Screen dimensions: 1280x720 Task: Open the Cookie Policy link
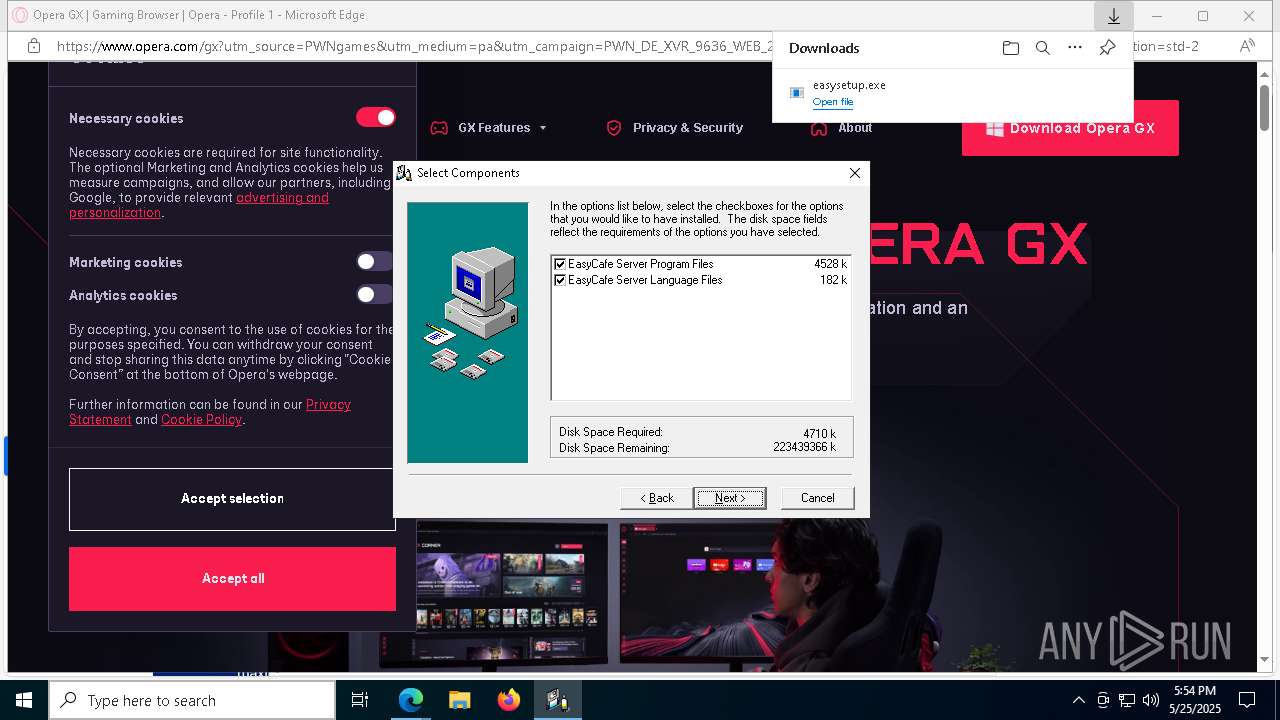pos(201,420)
